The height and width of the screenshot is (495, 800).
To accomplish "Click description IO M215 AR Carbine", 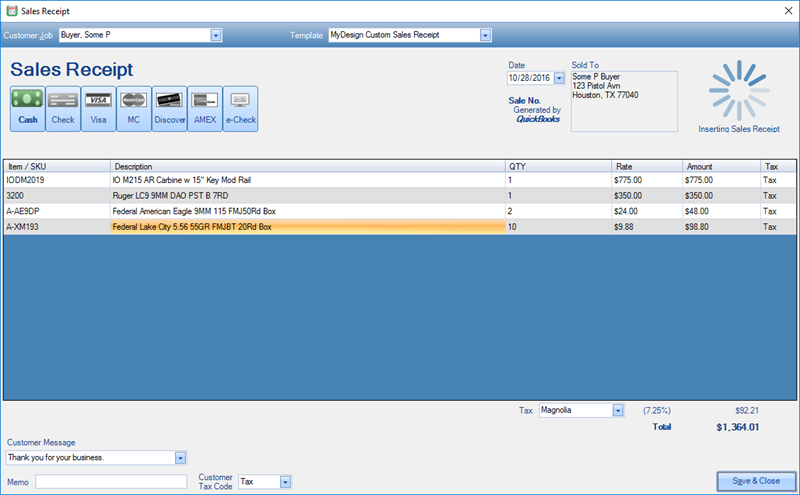I will pyautogui.click(x=308, y=180).
